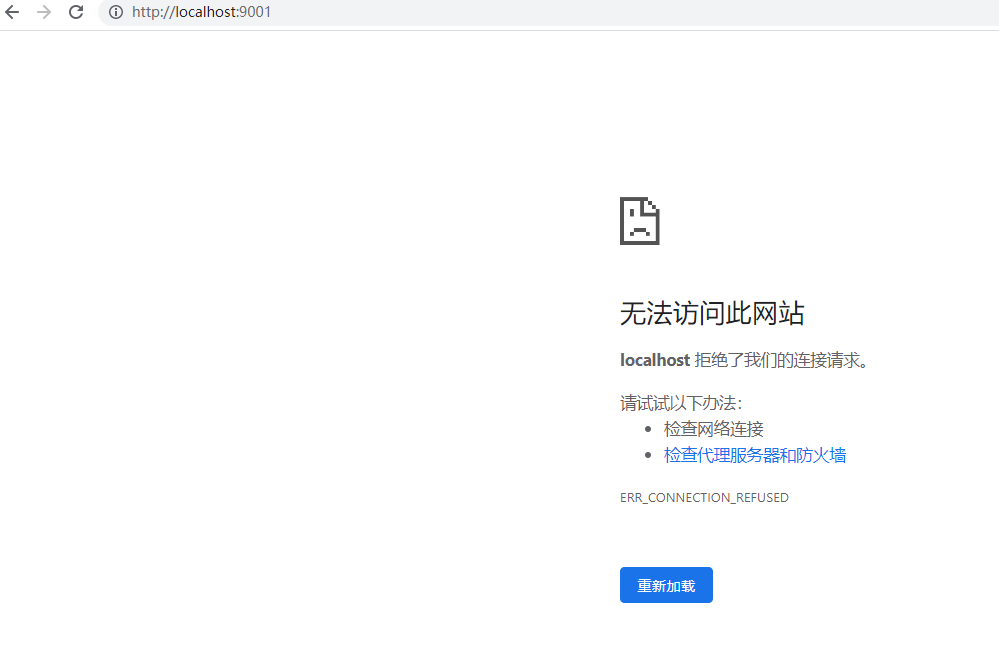Image resolution: width=999 pixels, height=661 pixels.
Task: Click the grayed forward arrow icon
Action: (x=44, y=12)
